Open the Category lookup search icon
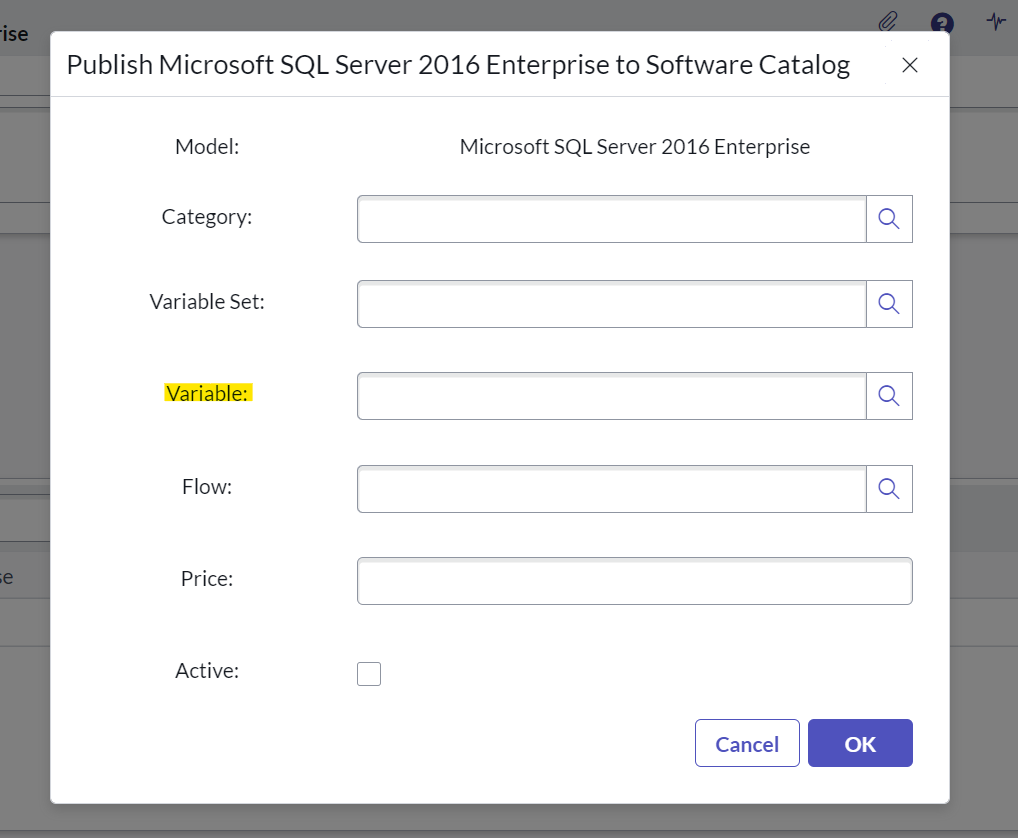 coord(889,219)
